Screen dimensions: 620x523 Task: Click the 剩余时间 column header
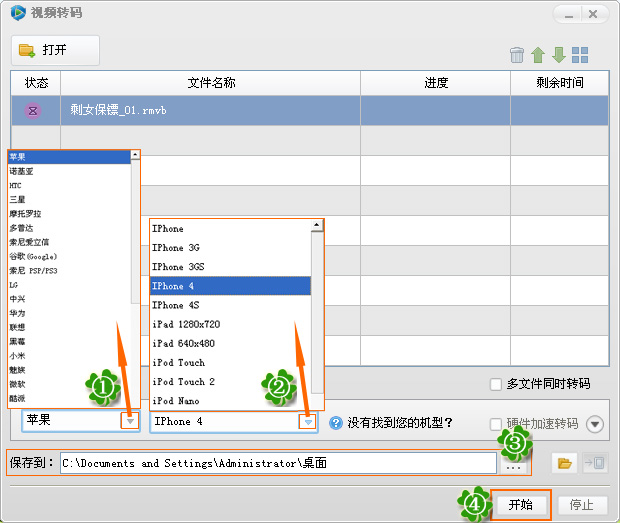pos(560,83)
